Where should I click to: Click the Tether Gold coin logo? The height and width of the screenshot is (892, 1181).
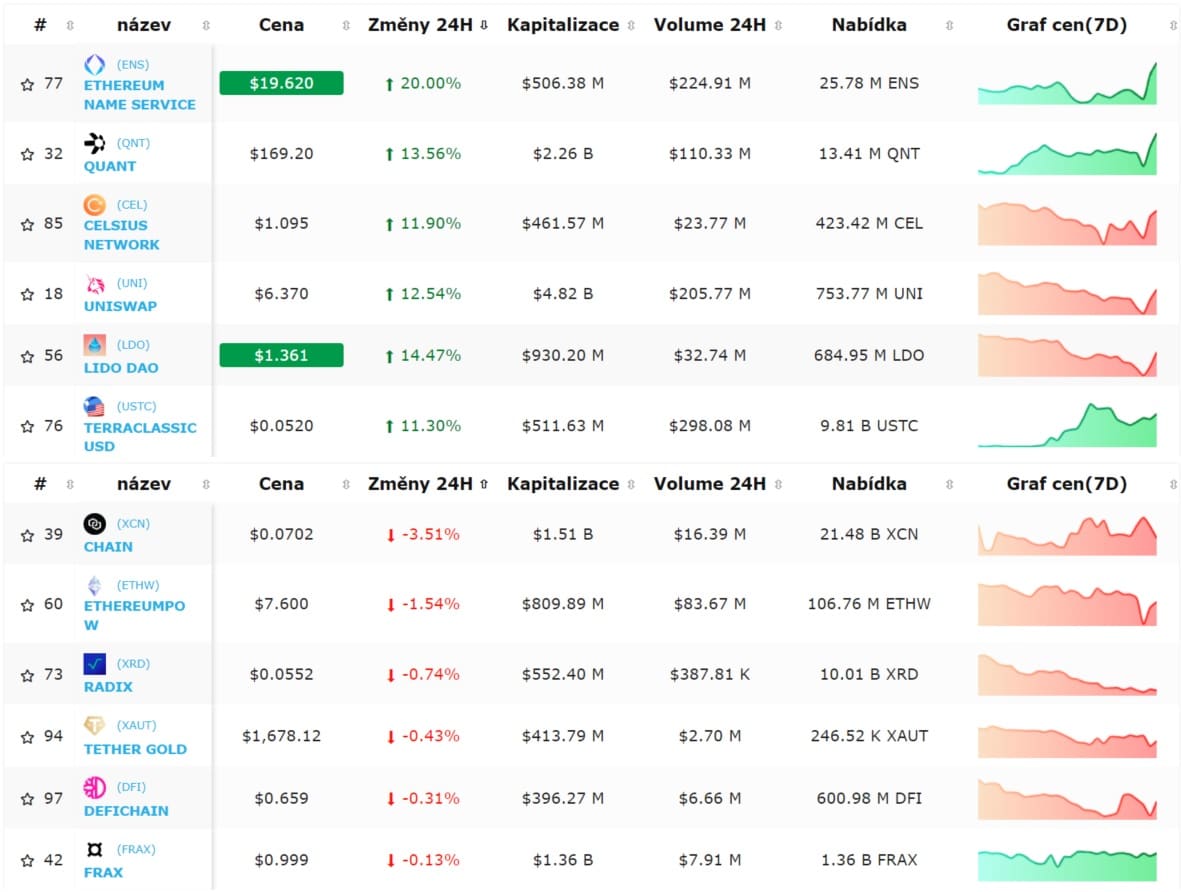[94, 726]
